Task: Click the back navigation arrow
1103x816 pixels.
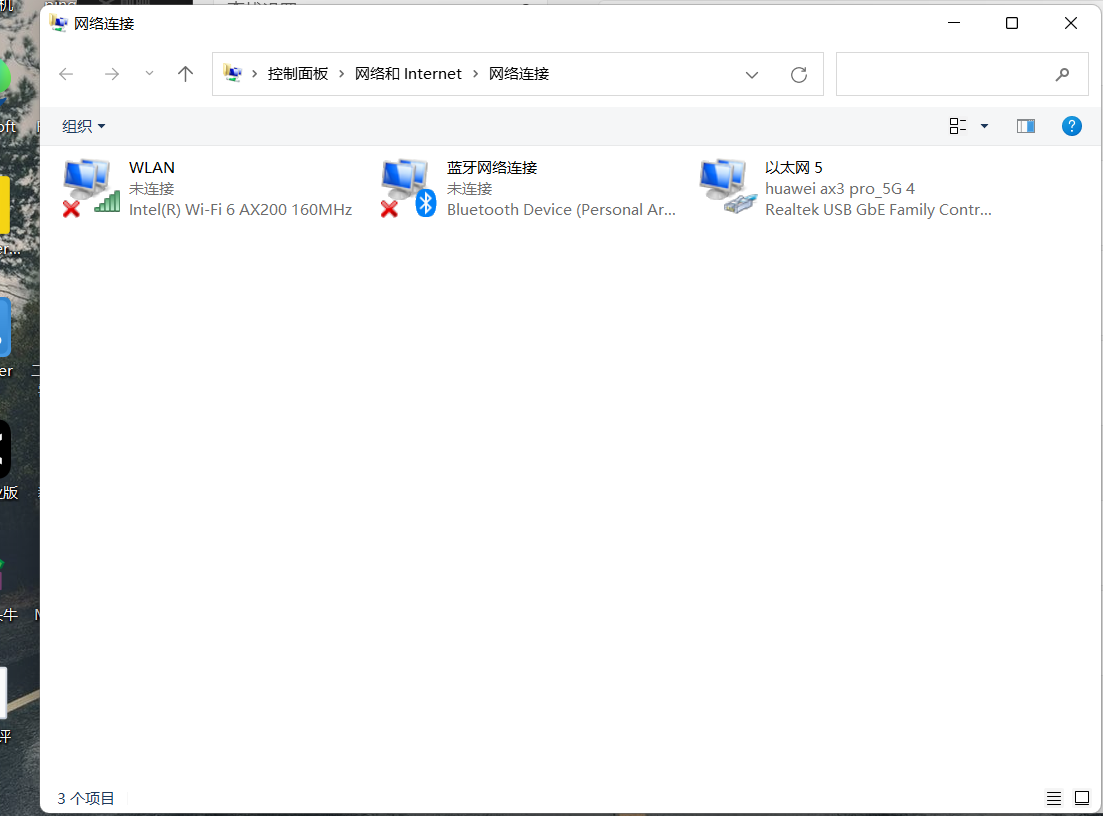Action: [x=66, y=73]
